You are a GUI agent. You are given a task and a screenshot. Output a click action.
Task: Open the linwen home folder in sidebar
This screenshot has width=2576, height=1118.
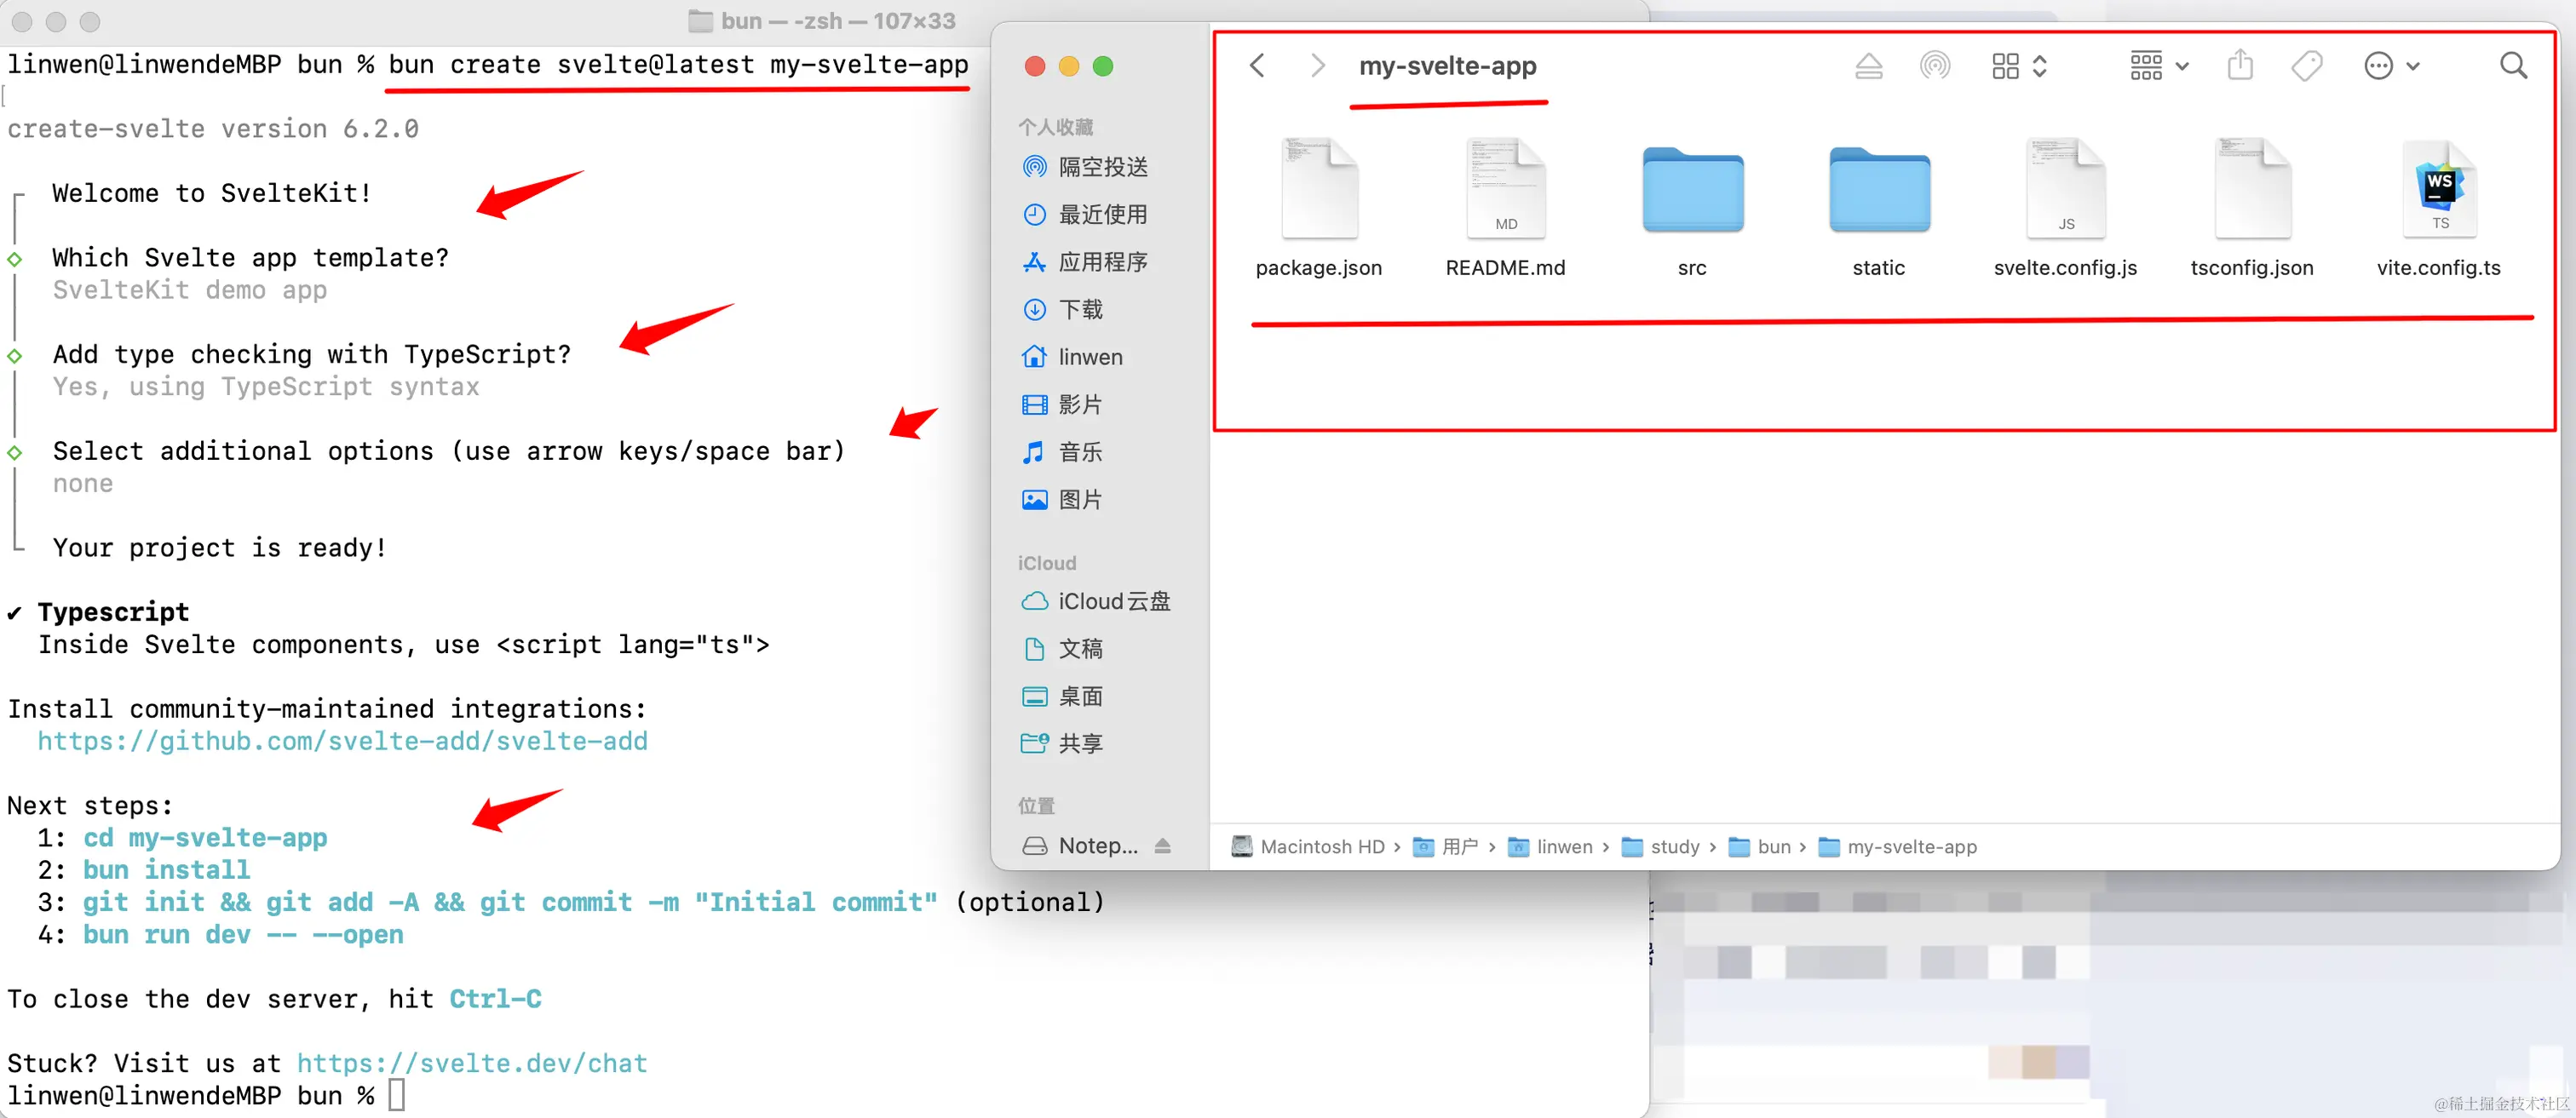[1073, 357]
